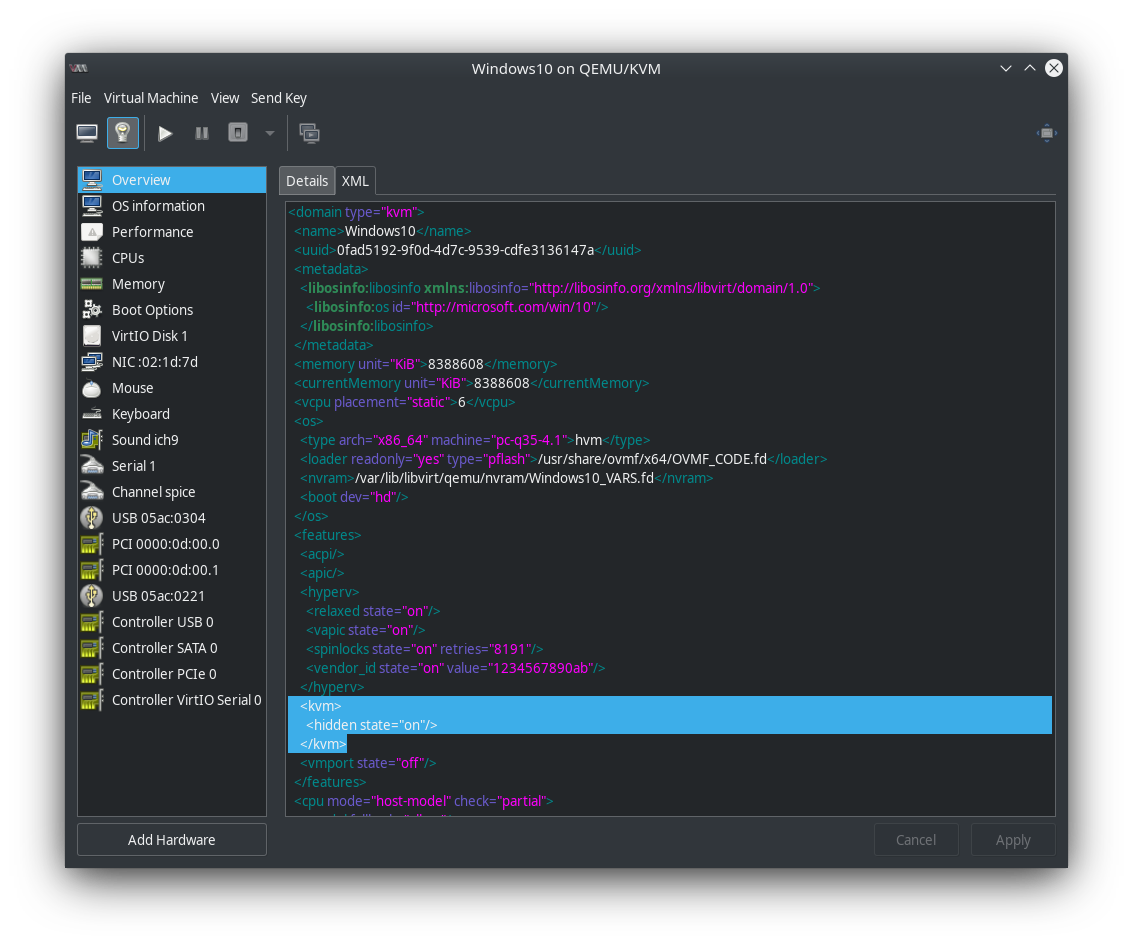Viewport: 1133px width, 945px height.
Task: Click the Cancel button
Action: pyautogui.click(x=916, y=840)
